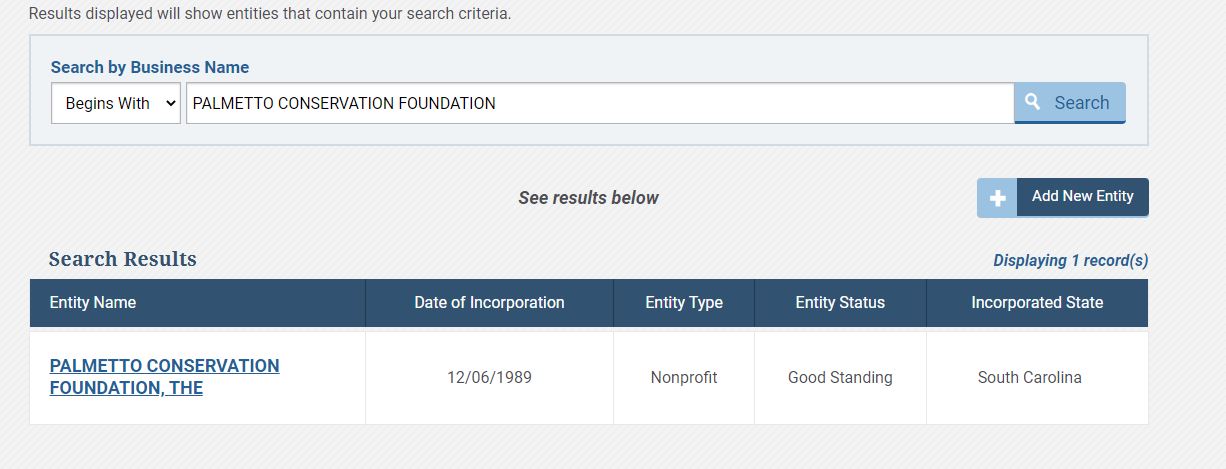Click the Incorporated State column header
1226x469 pixels.
point(1037,302)
